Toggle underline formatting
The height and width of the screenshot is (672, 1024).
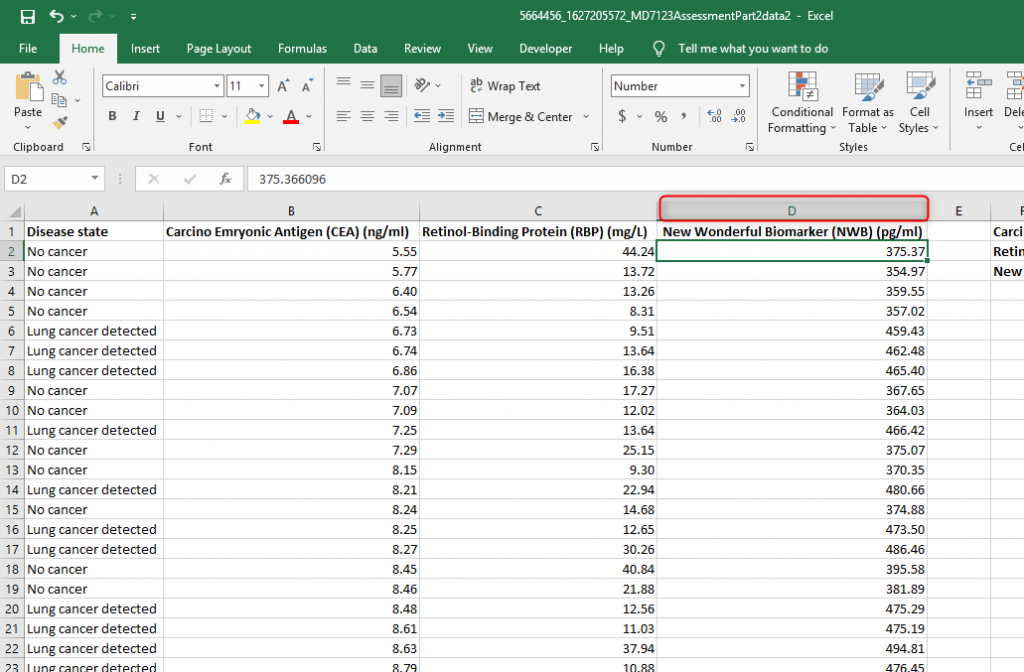[158, 116]
